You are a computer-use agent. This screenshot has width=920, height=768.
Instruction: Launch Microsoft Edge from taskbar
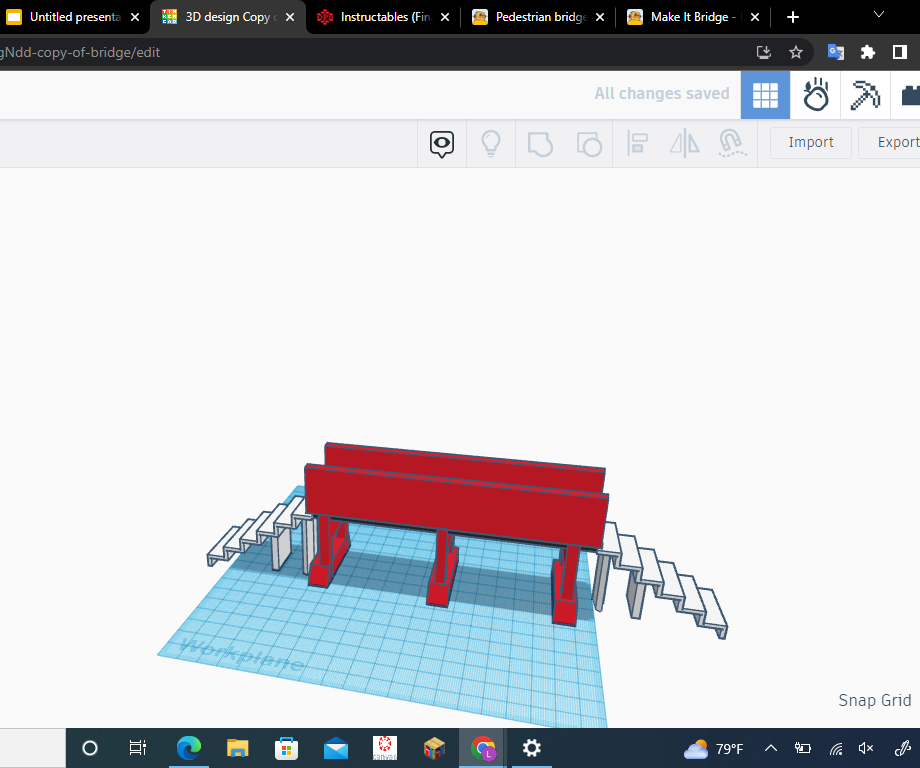tap(188, 748)
